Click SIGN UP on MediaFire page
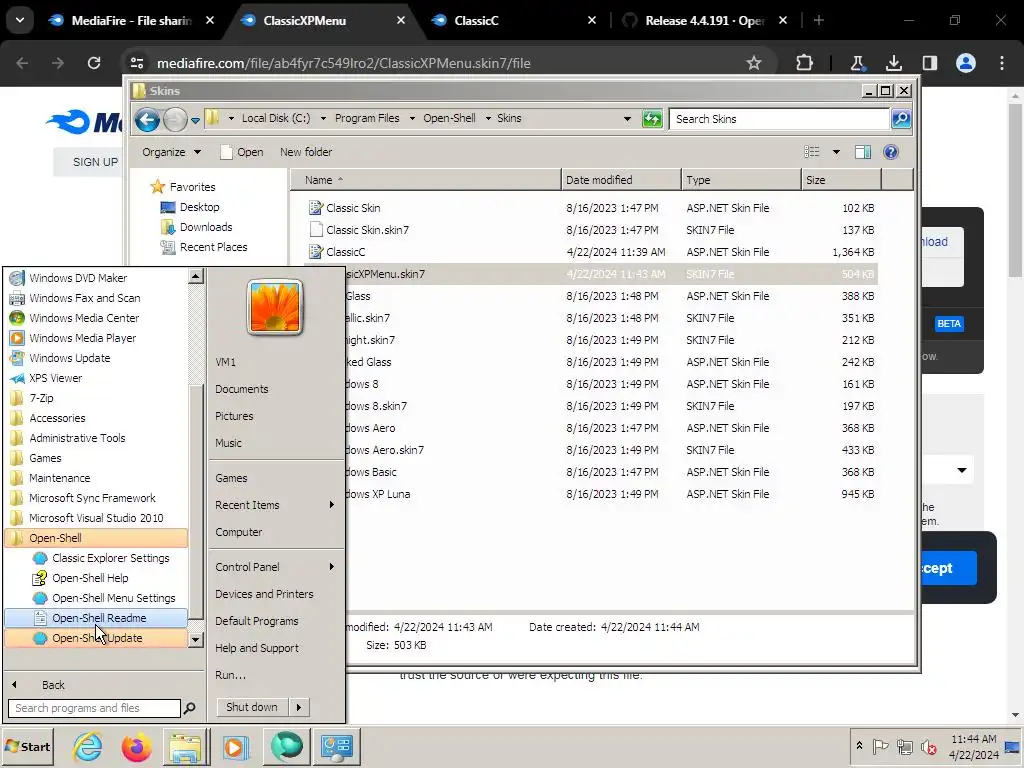1024x768 pixels. point(95,162)
